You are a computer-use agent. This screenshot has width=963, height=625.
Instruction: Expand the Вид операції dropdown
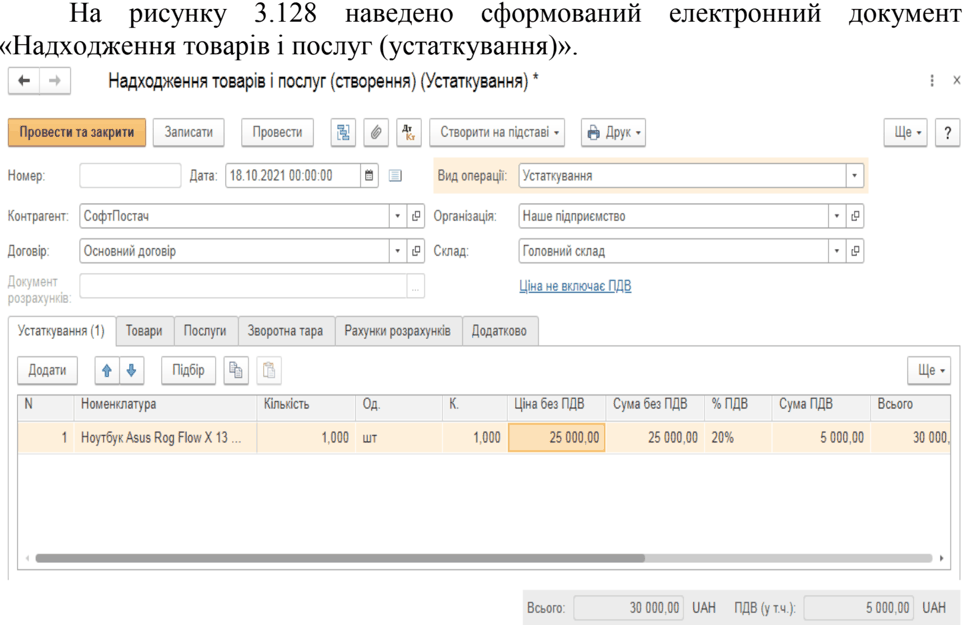pos(854,176)
